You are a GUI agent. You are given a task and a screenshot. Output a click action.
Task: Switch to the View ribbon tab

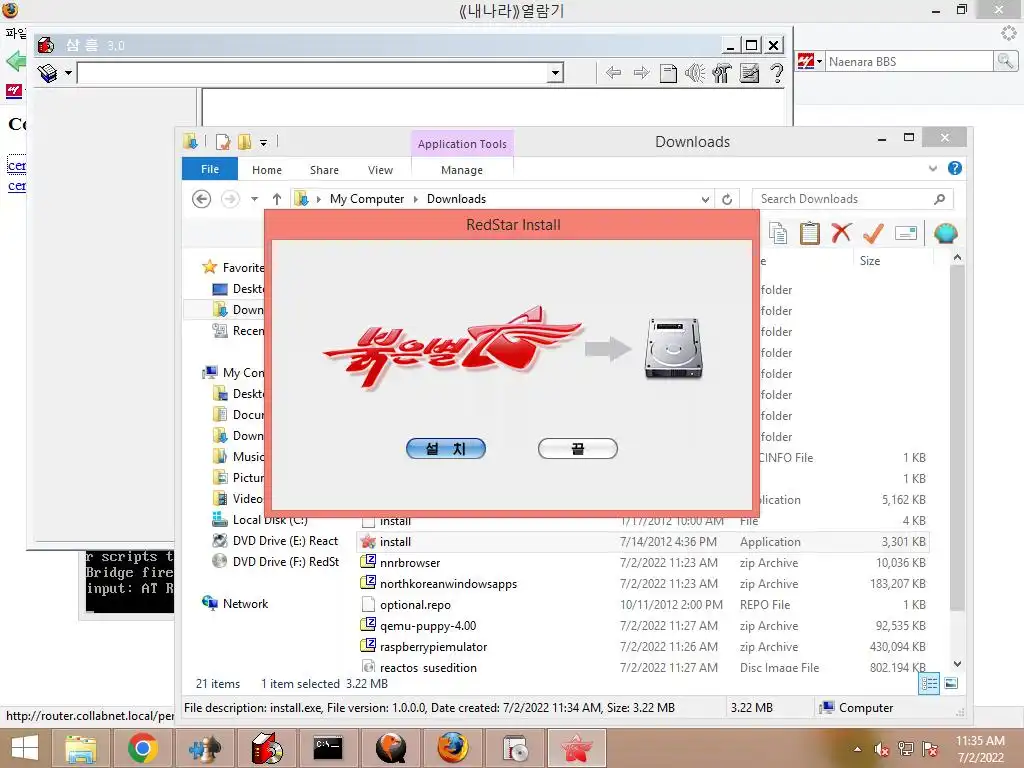click(x=380, y=170)
